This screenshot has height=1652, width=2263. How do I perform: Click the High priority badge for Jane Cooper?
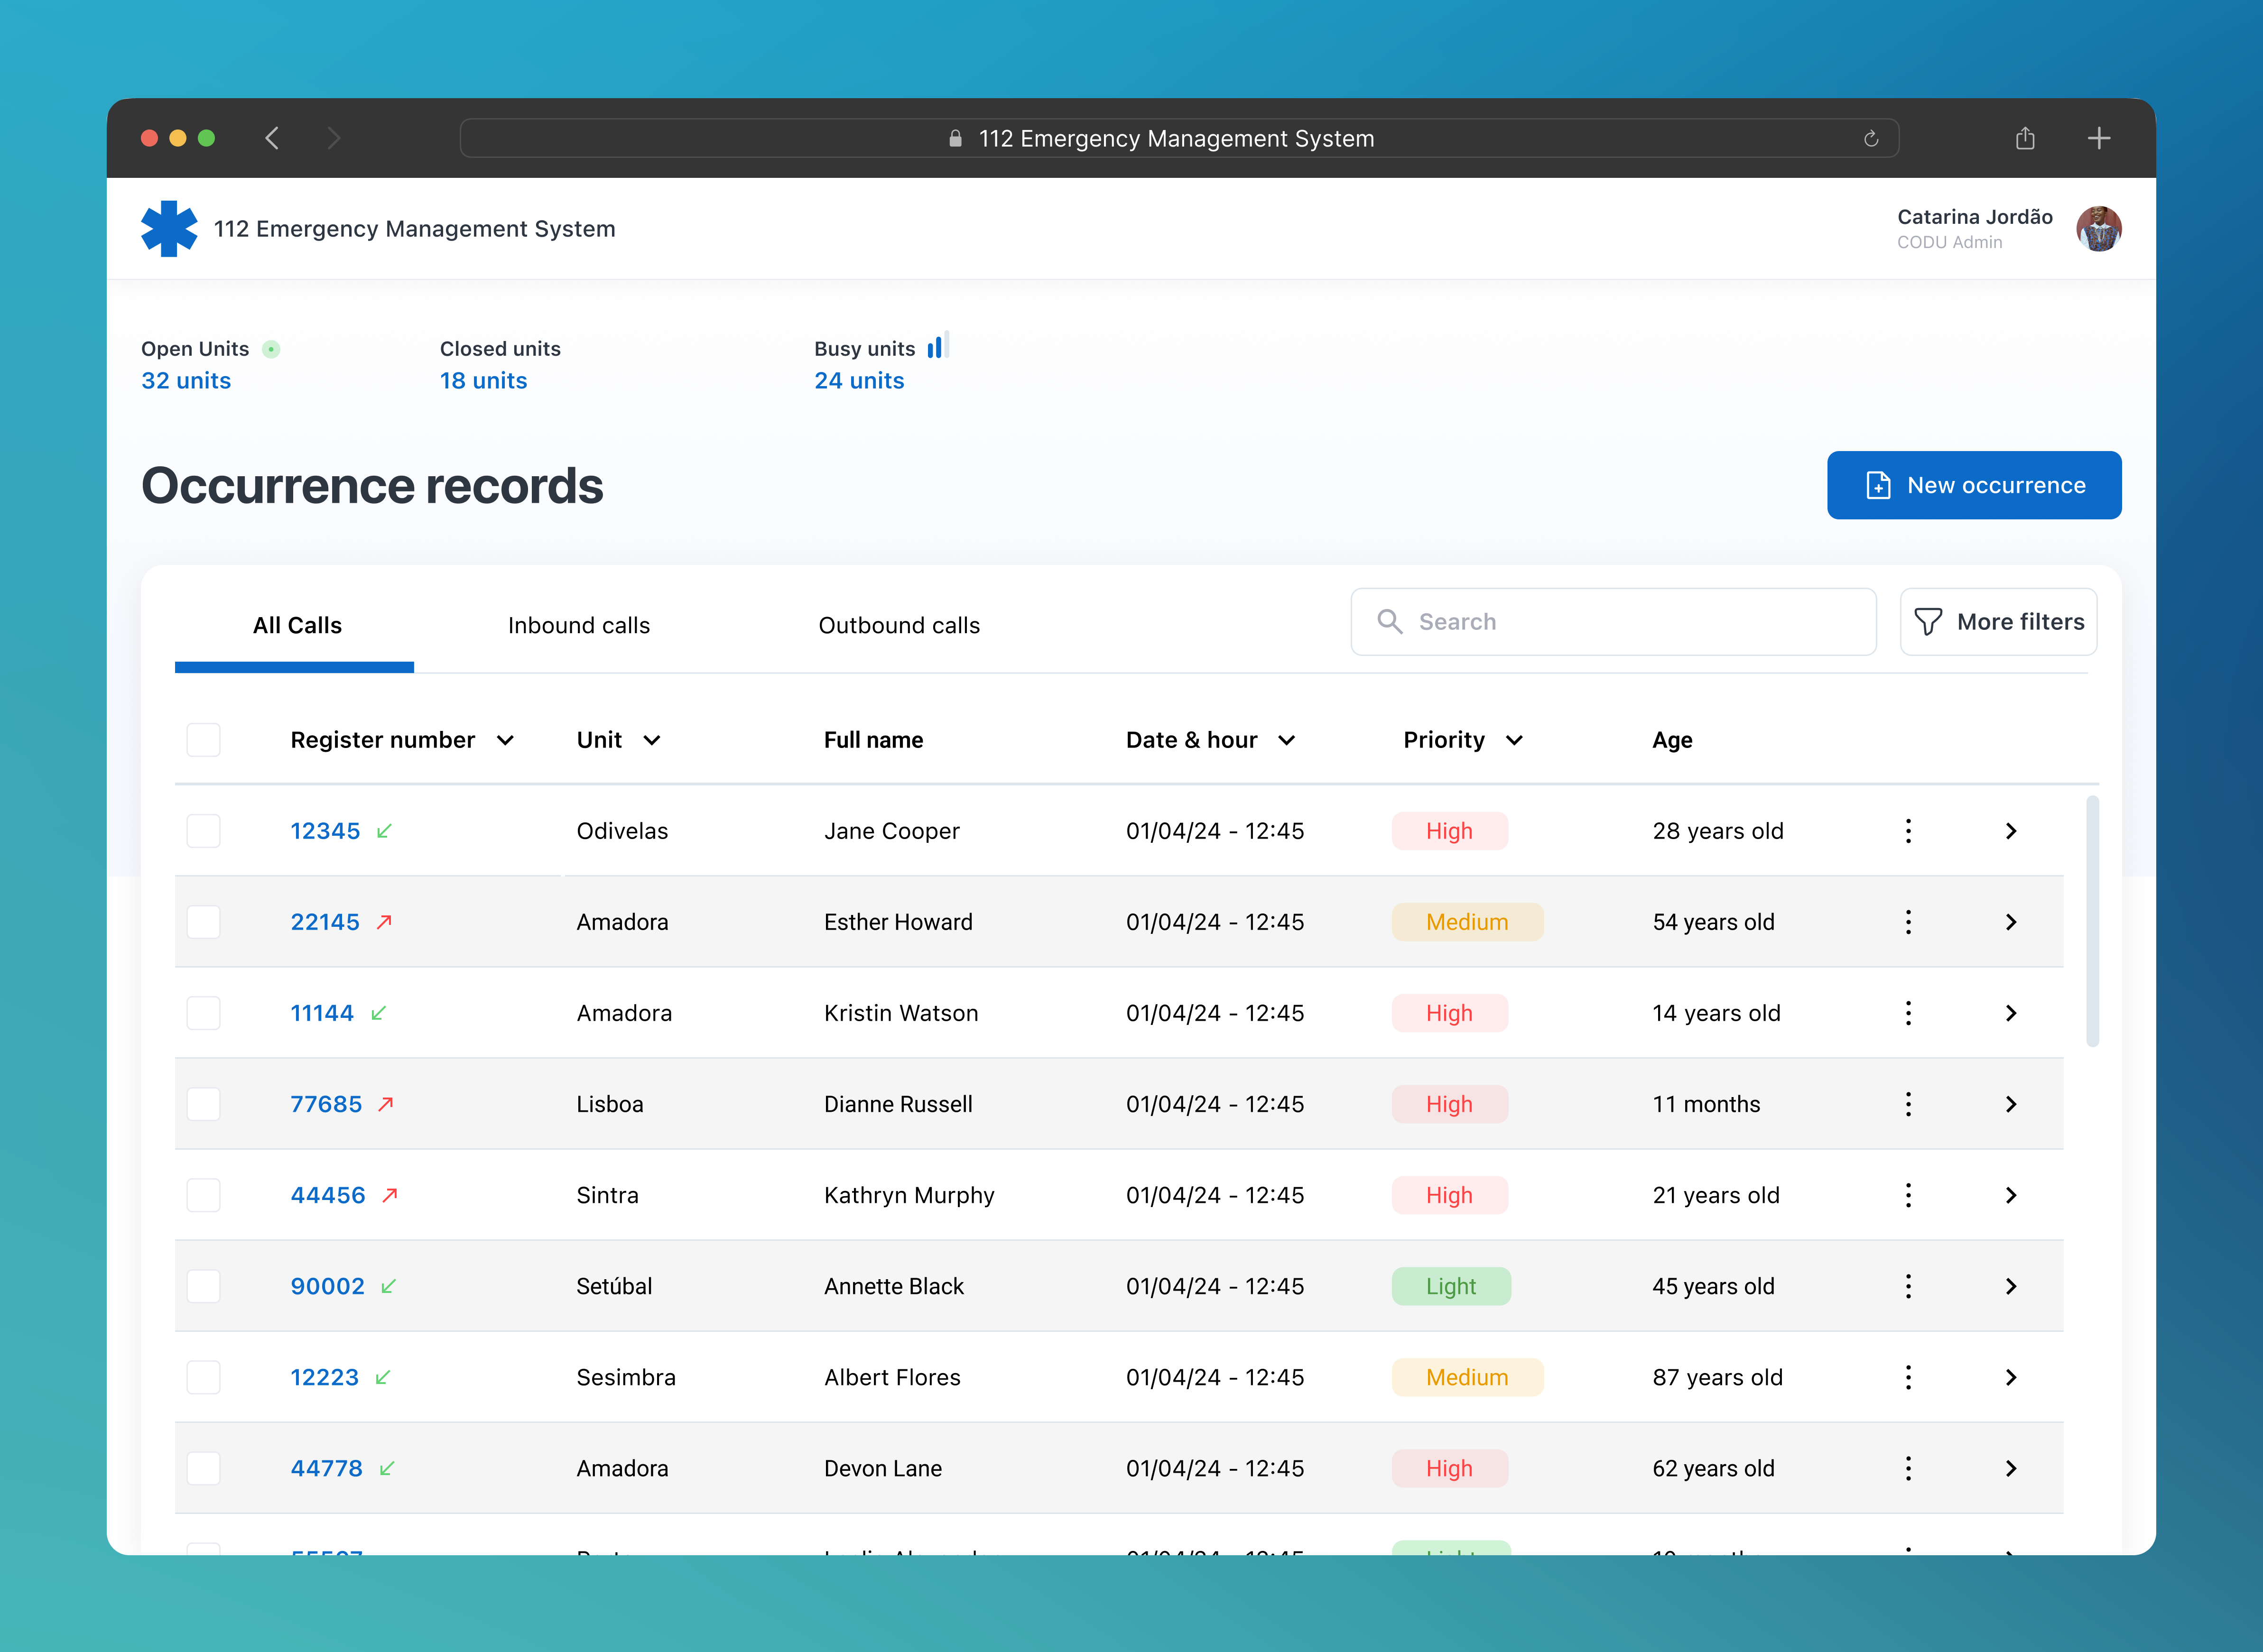point(1449,831)
